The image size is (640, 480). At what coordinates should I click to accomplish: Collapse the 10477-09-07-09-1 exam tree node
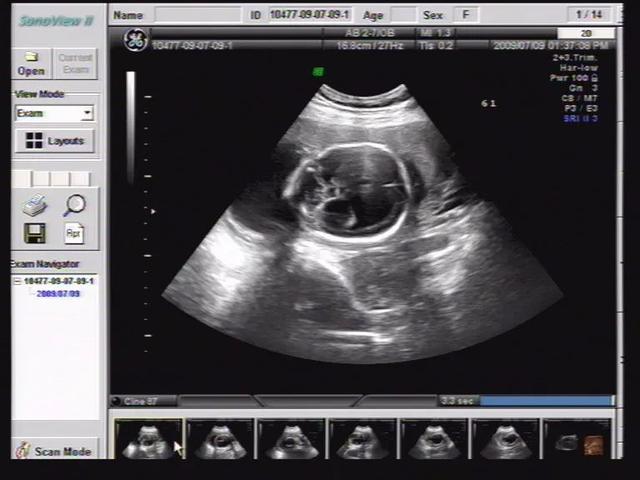coord(17,282)
